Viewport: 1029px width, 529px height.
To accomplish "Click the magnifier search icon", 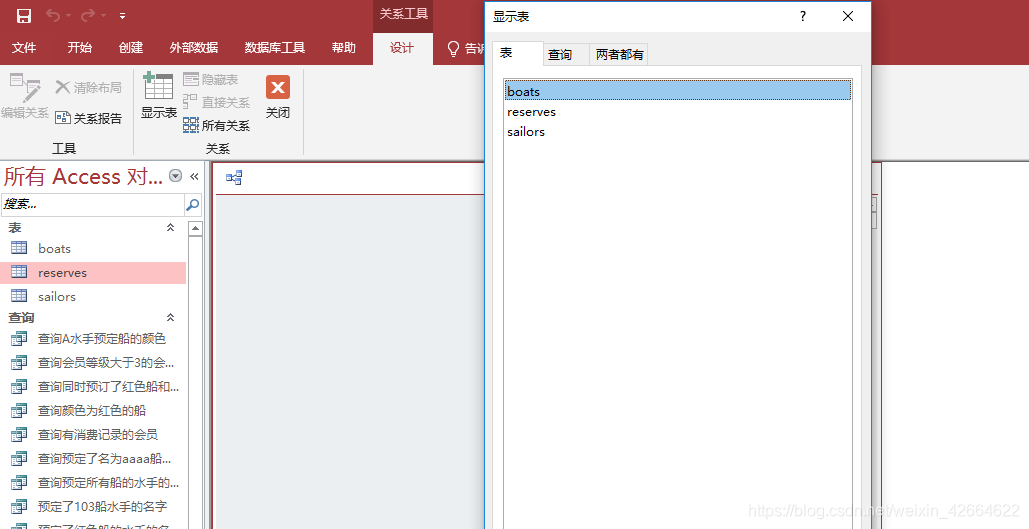I will point(192,205).
